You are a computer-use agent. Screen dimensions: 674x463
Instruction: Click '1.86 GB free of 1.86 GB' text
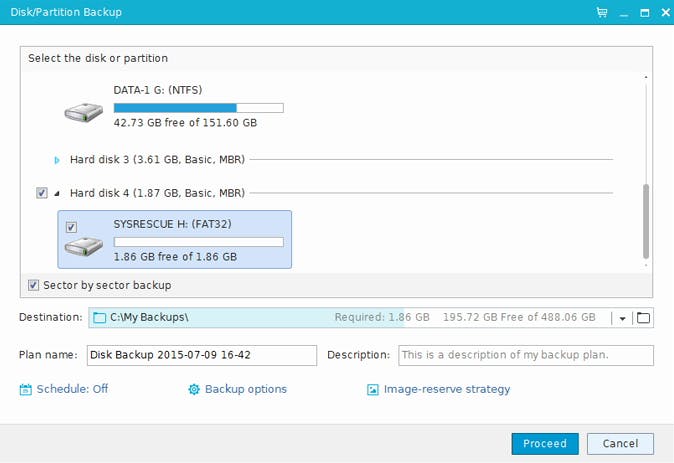tap(175, 257)
